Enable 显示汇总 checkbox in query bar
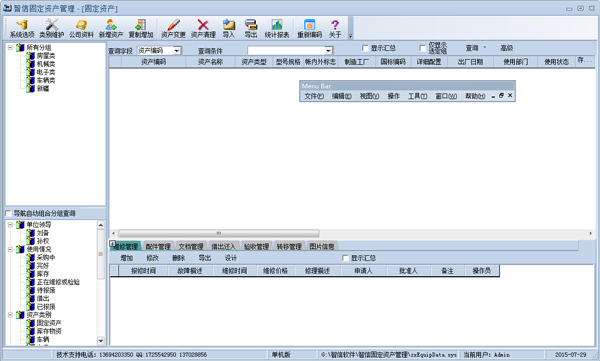600x361 pixels. pyautogui.click(x=365, y=48)
